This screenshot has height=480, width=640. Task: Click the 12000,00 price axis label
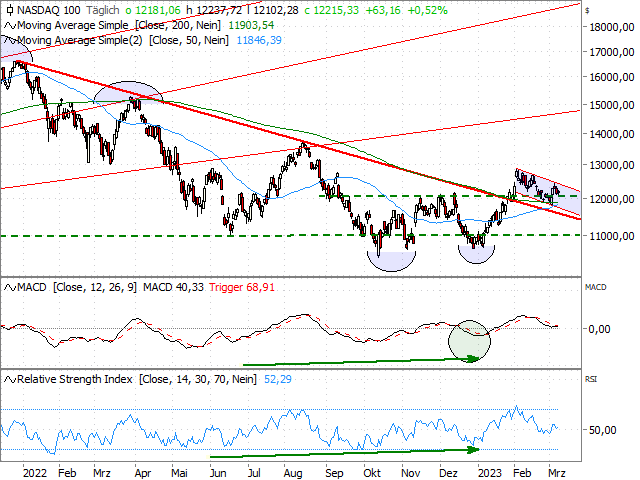coord(612,199)
